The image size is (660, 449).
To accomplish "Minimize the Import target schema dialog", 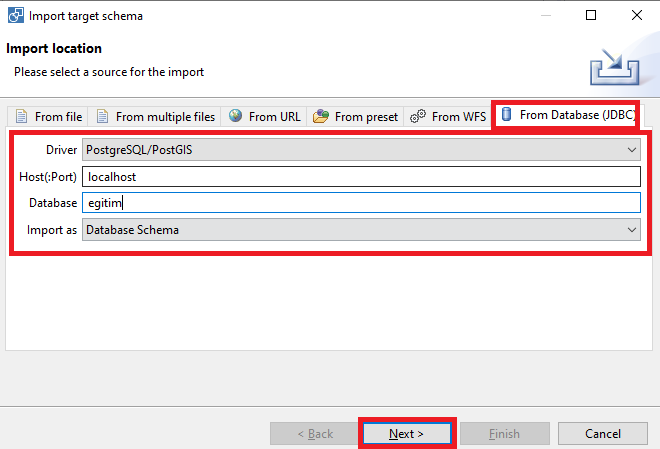I will point(546,16).
